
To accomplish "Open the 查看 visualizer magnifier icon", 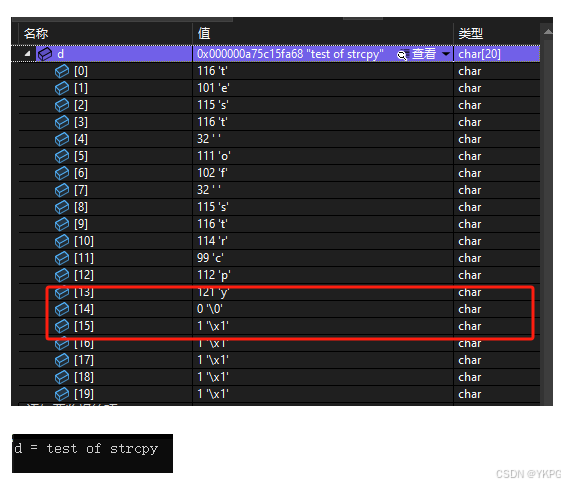I will 402,55.
